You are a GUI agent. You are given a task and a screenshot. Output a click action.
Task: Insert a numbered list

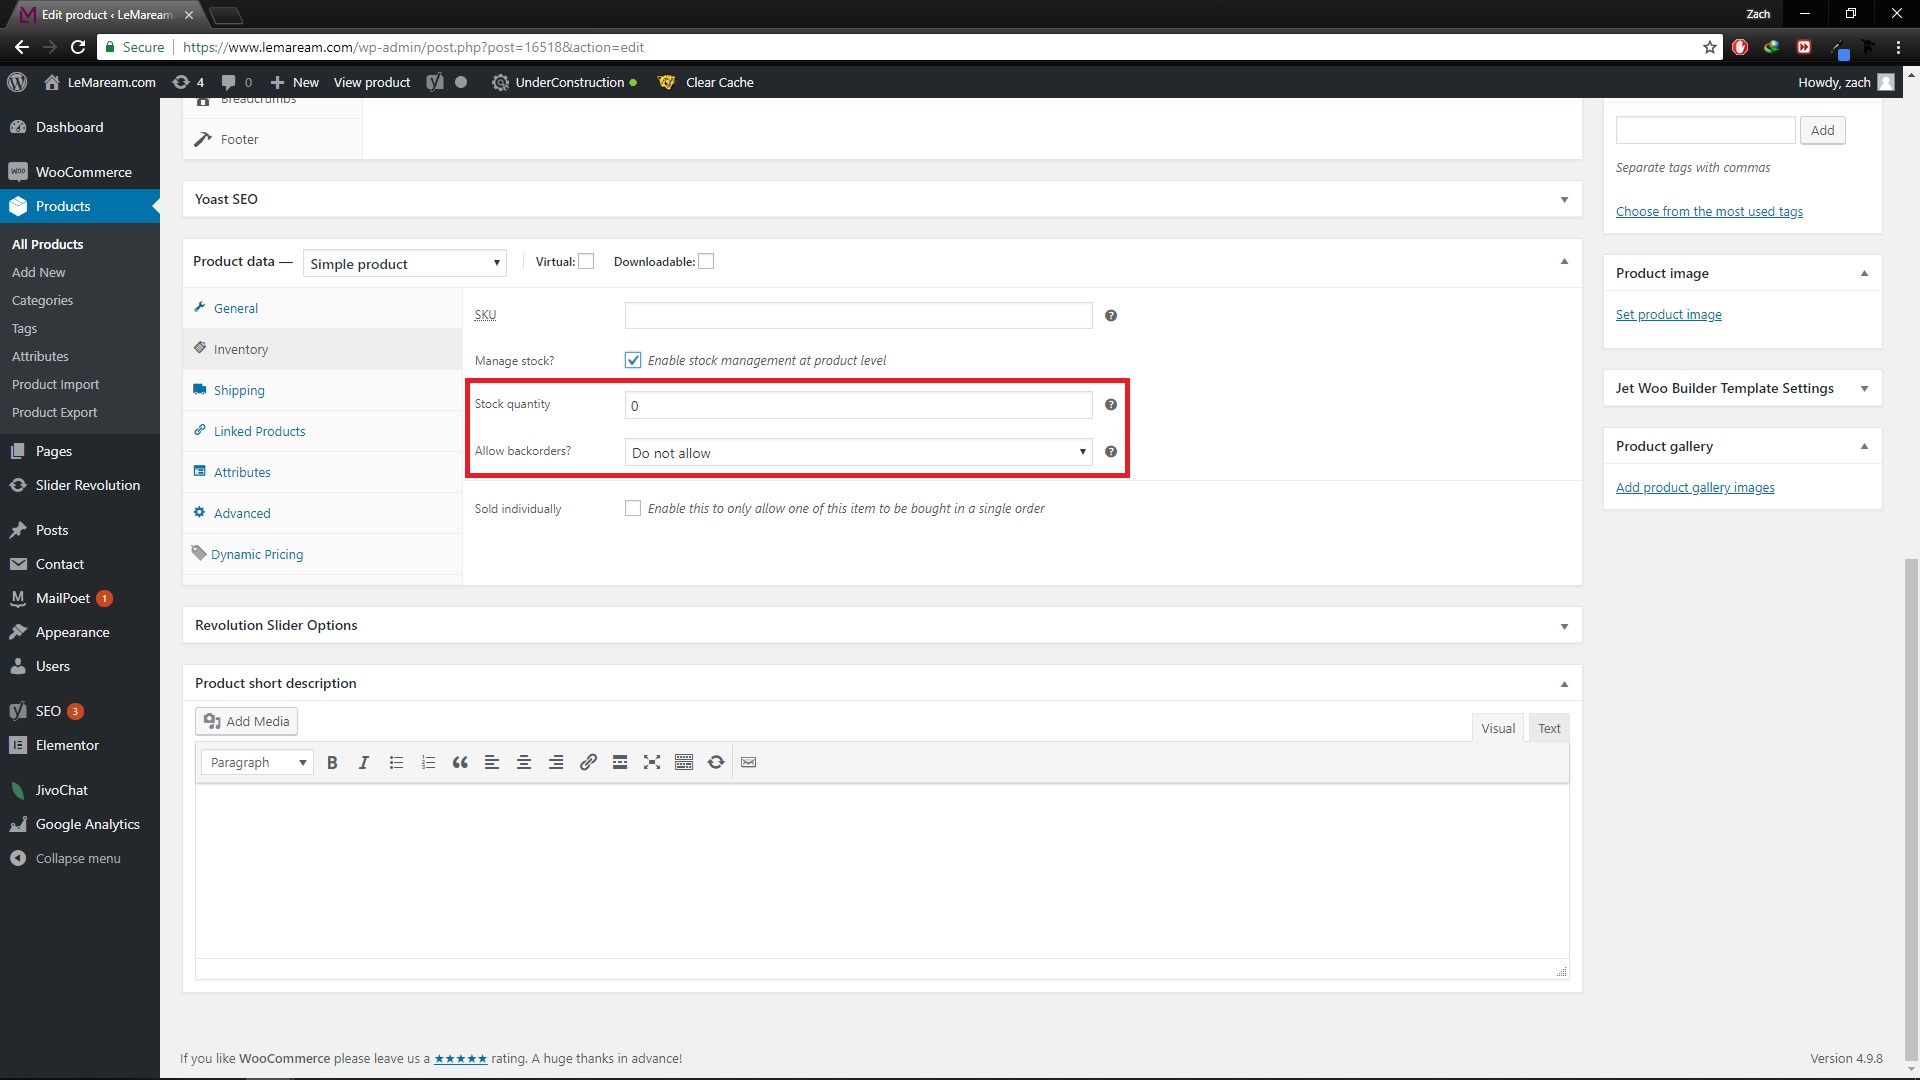(428, 763)
